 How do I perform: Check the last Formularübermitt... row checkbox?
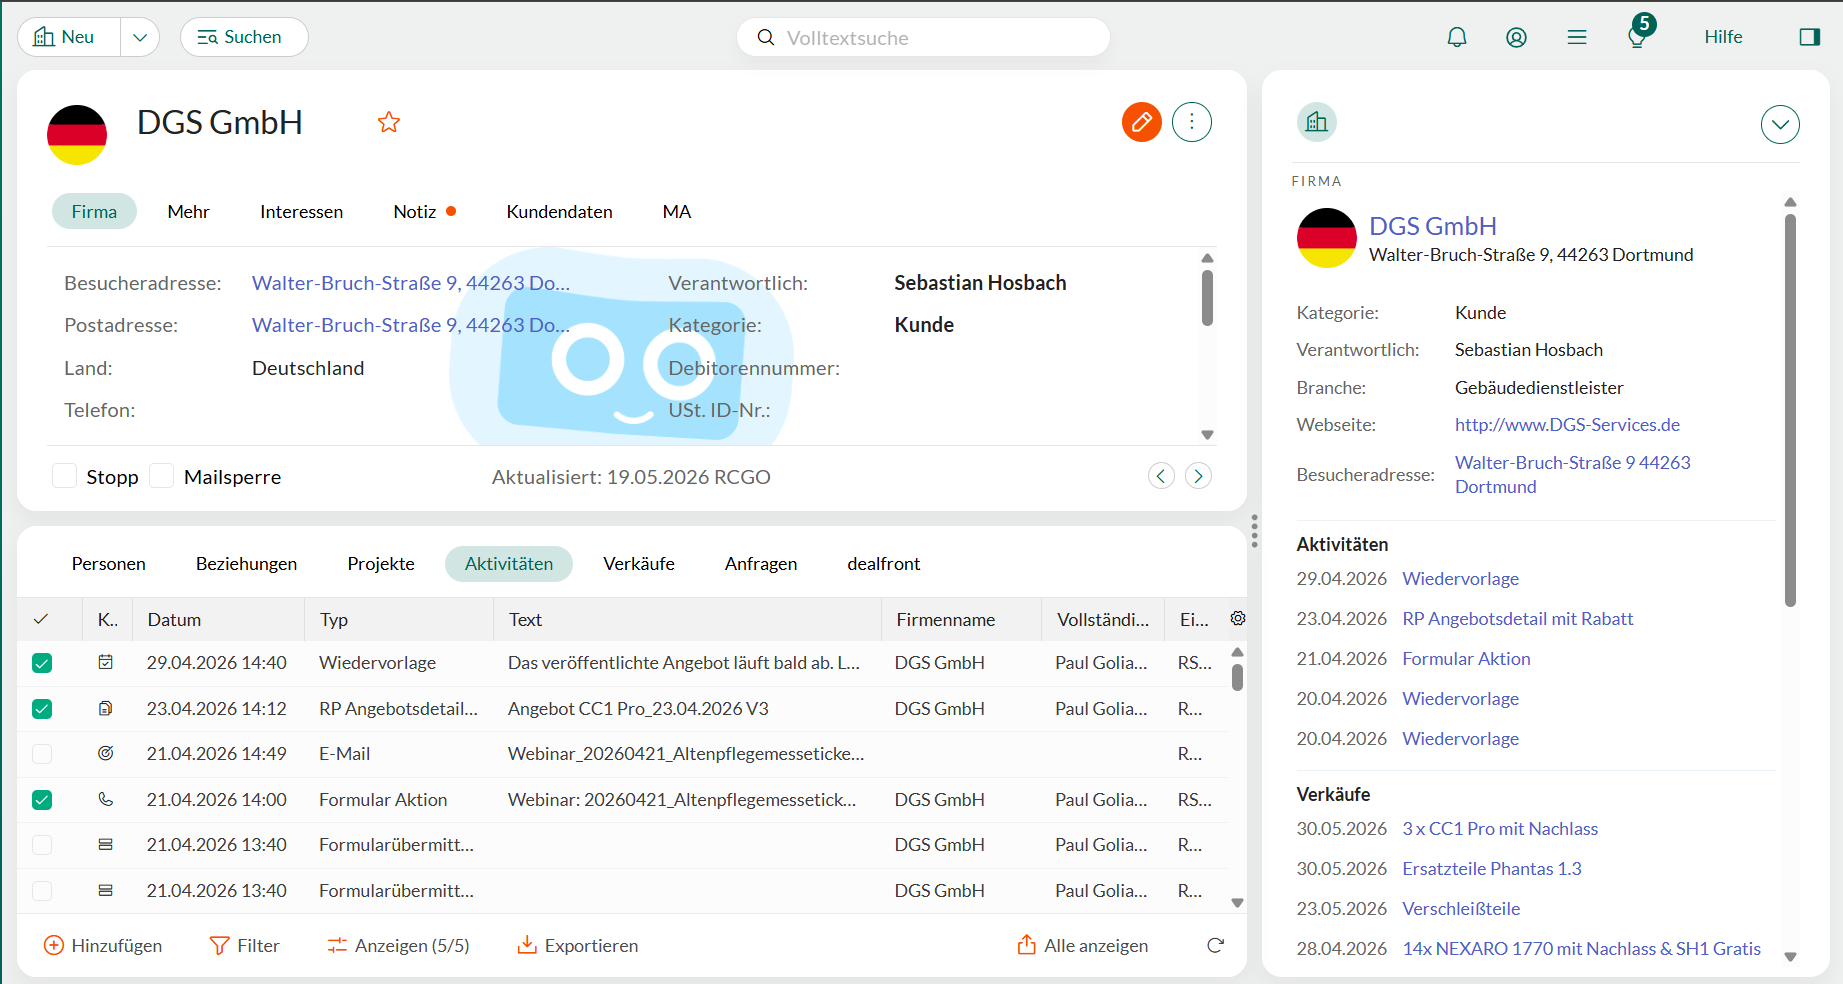[x=42, y=890]
